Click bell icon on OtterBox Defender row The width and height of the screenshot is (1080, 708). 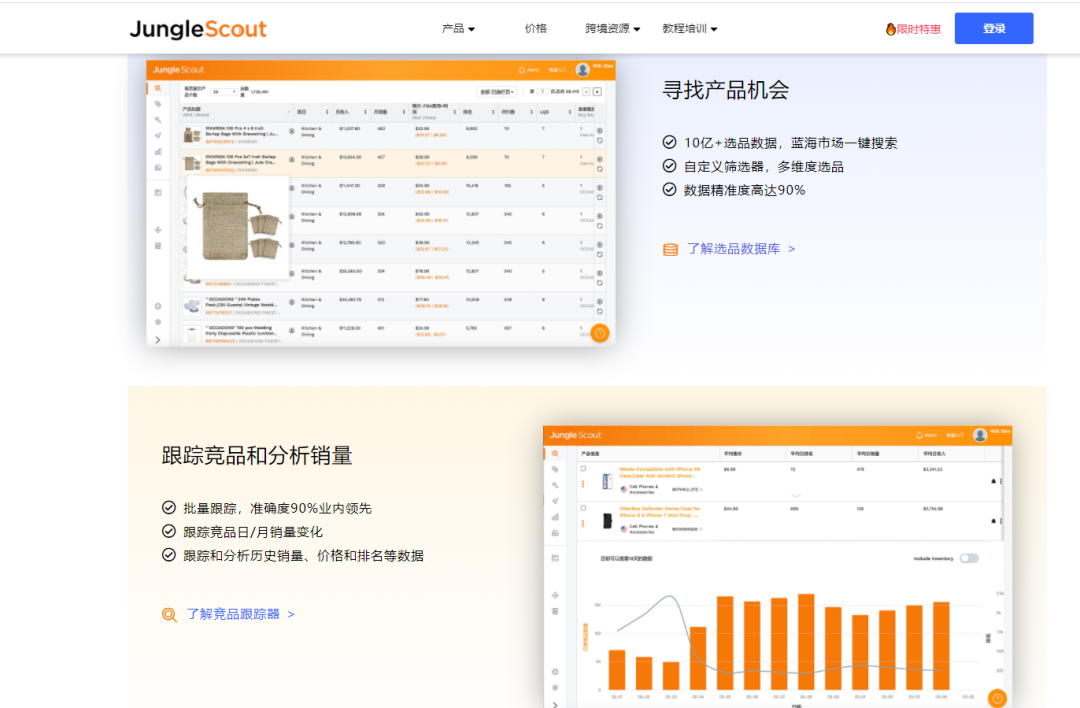click(x=993, y=521)
